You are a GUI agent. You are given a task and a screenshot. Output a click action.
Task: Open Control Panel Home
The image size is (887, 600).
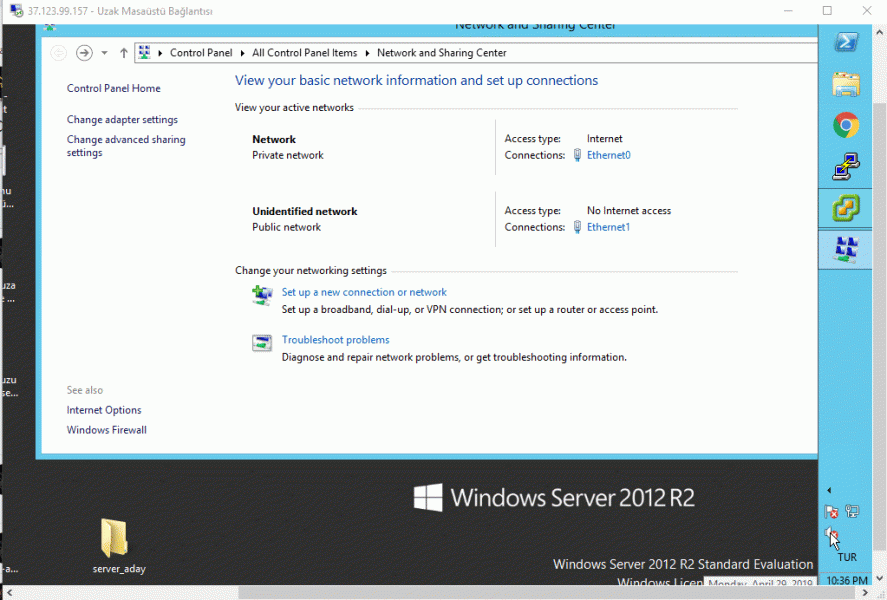[113, 88]
